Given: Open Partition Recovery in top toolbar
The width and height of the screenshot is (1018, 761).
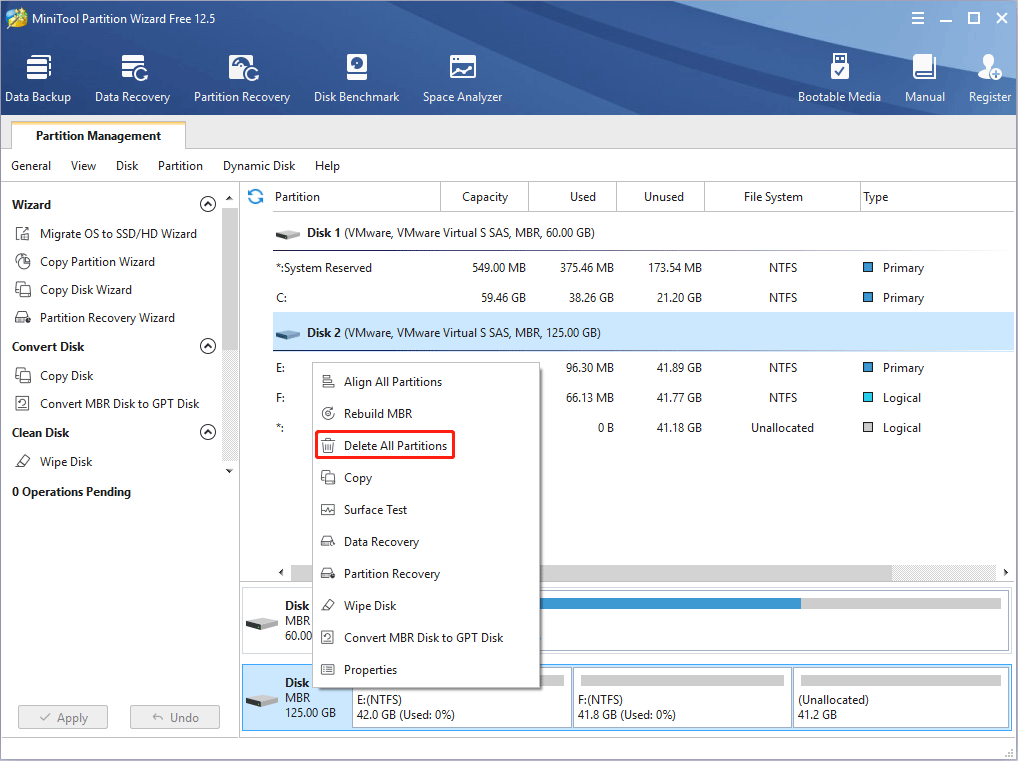Looking at the screenshot, I should tap(242, 79).
